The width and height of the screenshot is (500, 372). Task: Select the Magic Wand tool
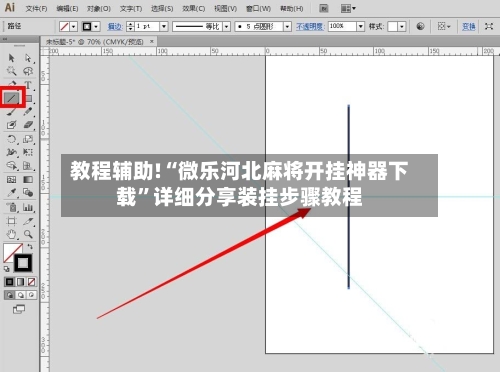click(11, 71)
